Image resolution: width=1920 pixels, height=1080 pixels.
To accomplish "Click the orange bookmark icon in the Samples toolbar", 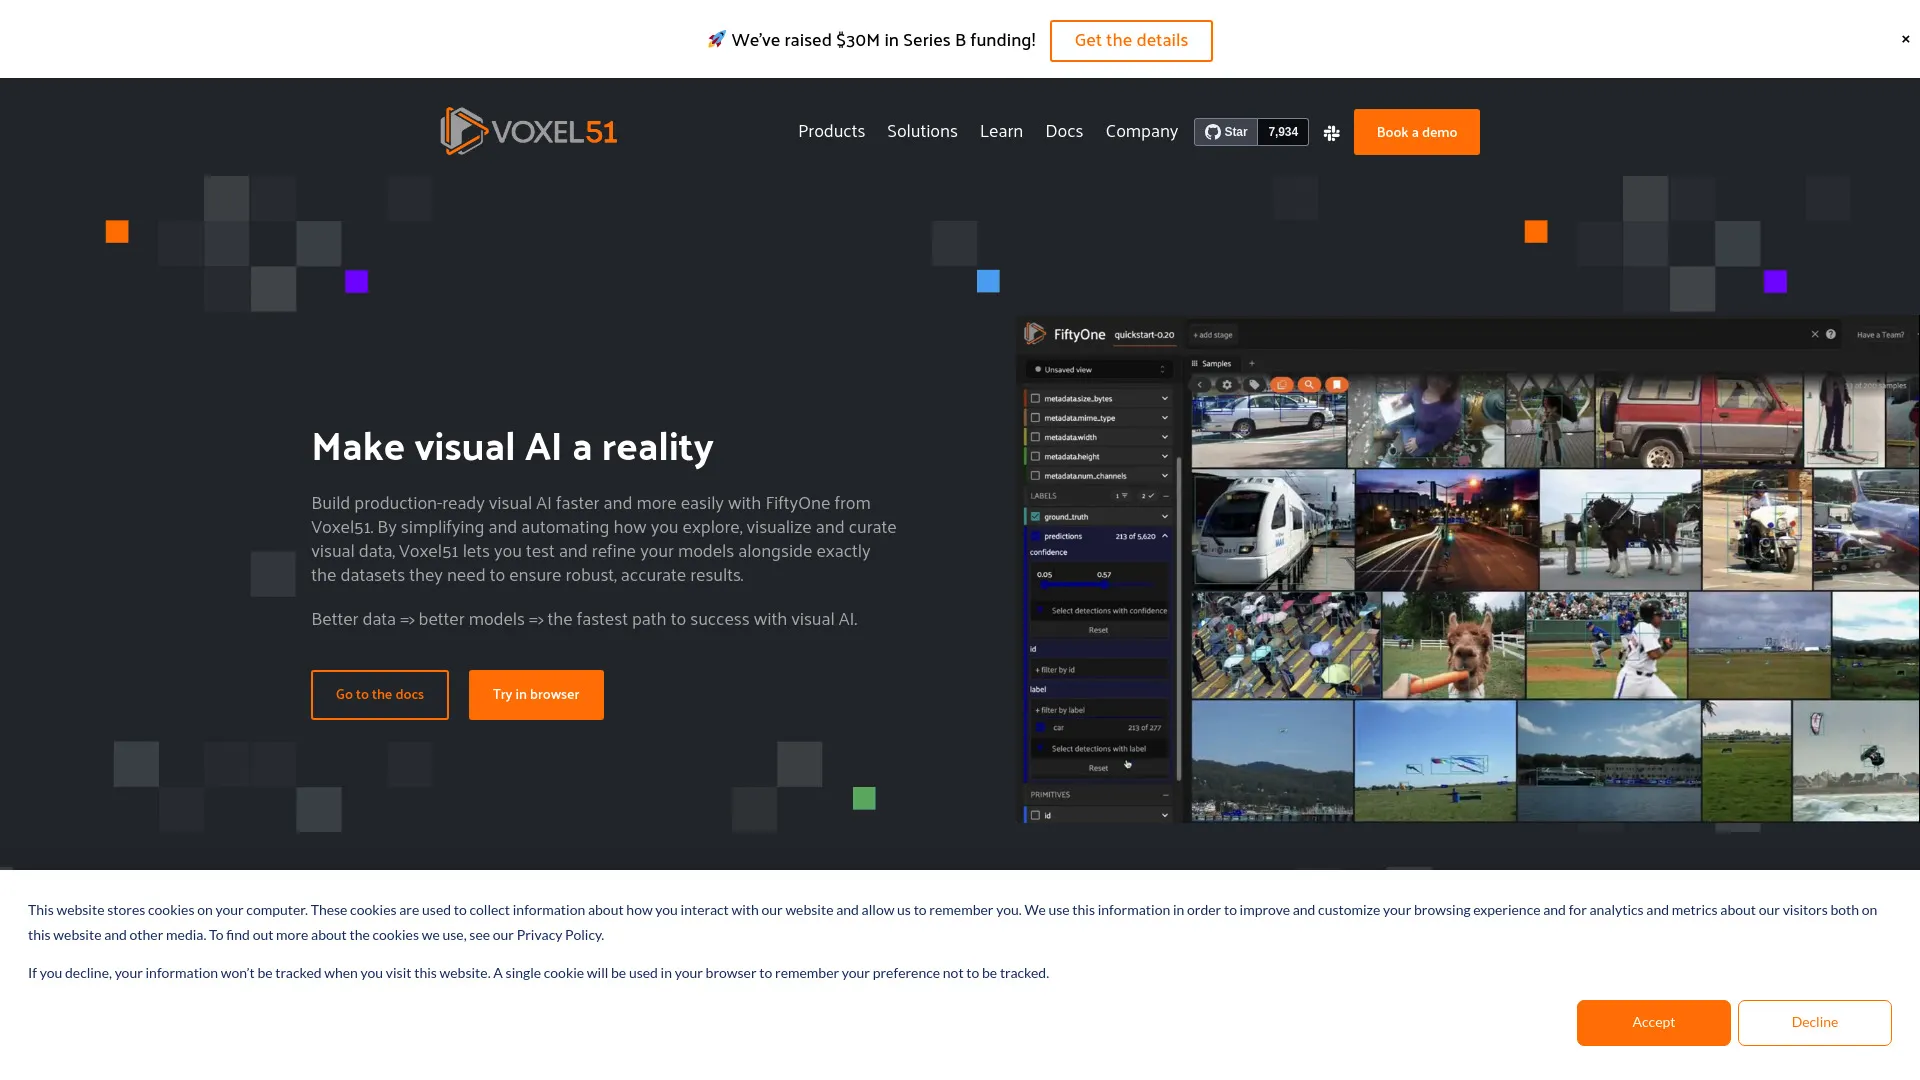I will 1337,384.
